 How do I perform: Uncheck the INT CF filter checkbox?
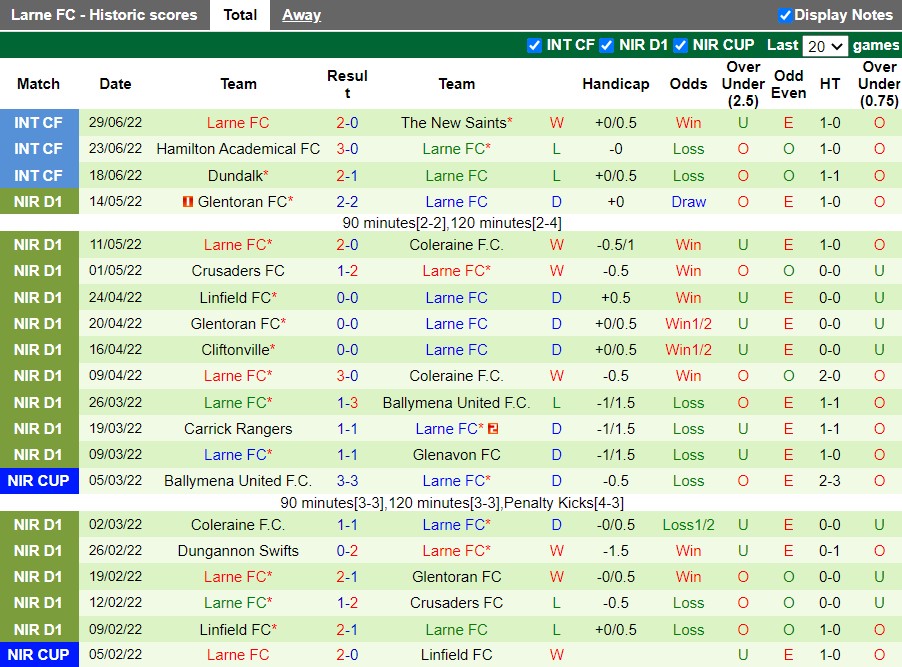click(x=535, y=46)
